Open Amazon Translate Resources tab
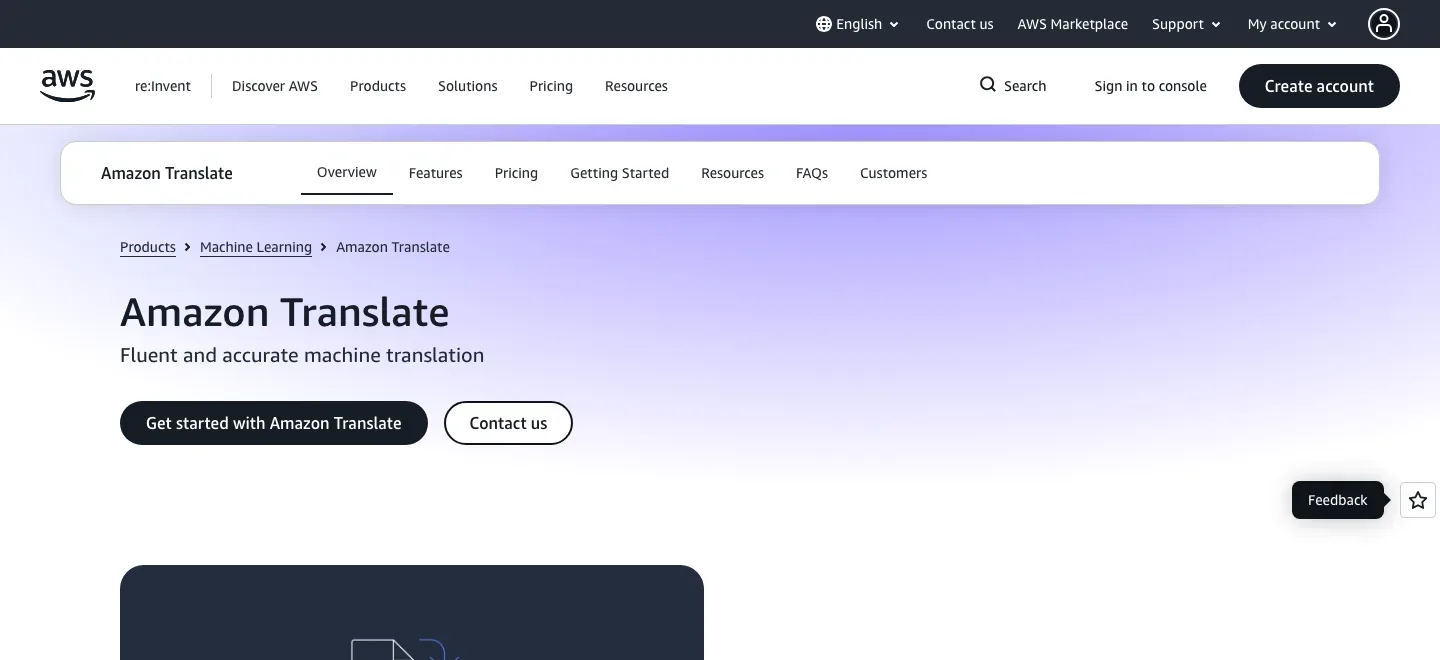The width and height of the screenshot is (1440, 660). [732, 173]
